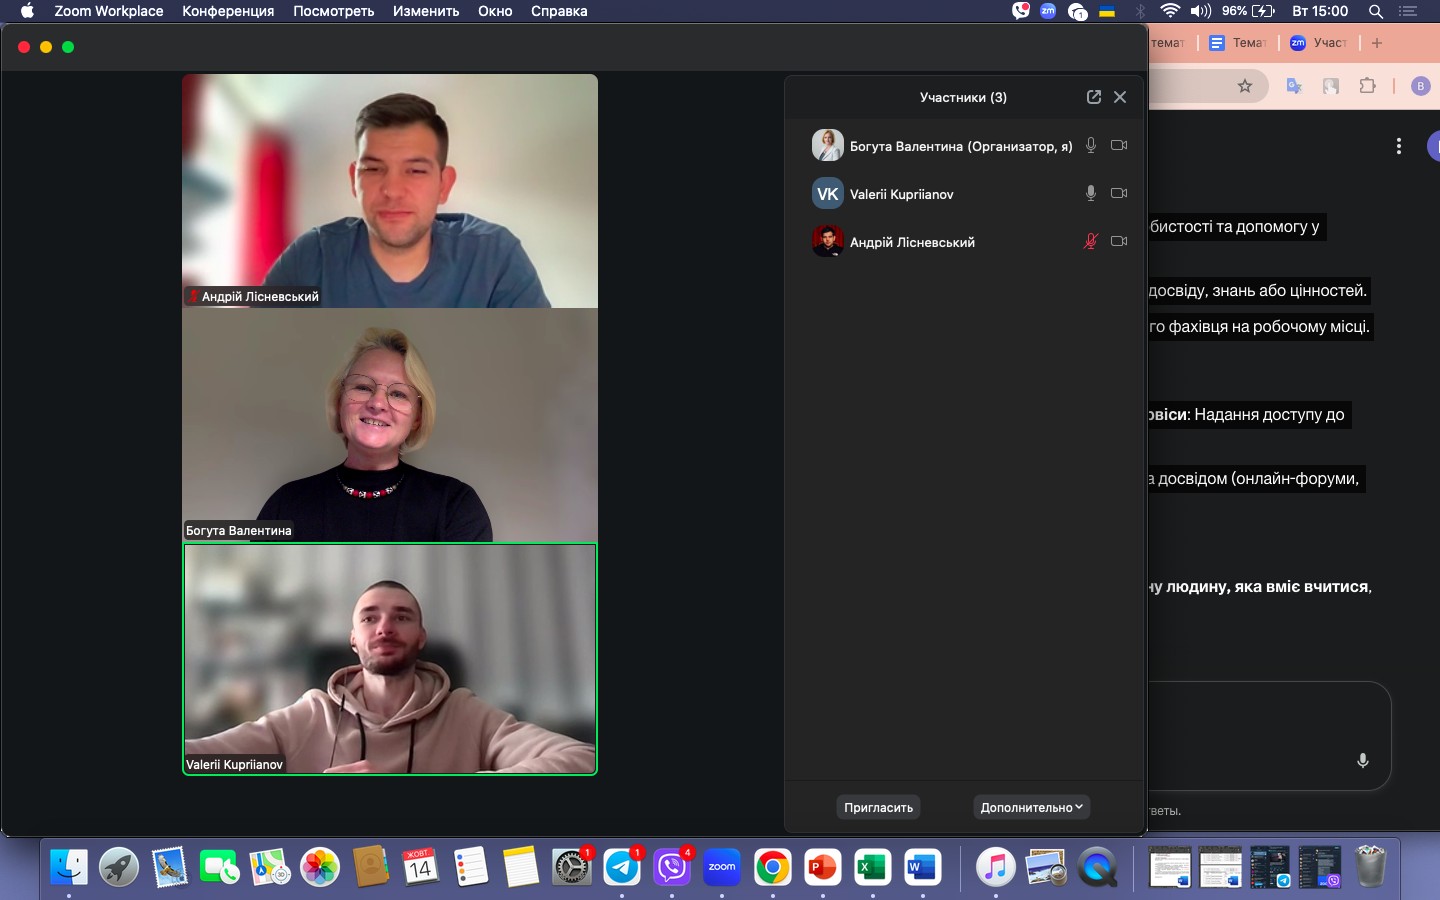Pop out the participants panel
The width and height of the screenshot is (1440, 900).
1093,97
